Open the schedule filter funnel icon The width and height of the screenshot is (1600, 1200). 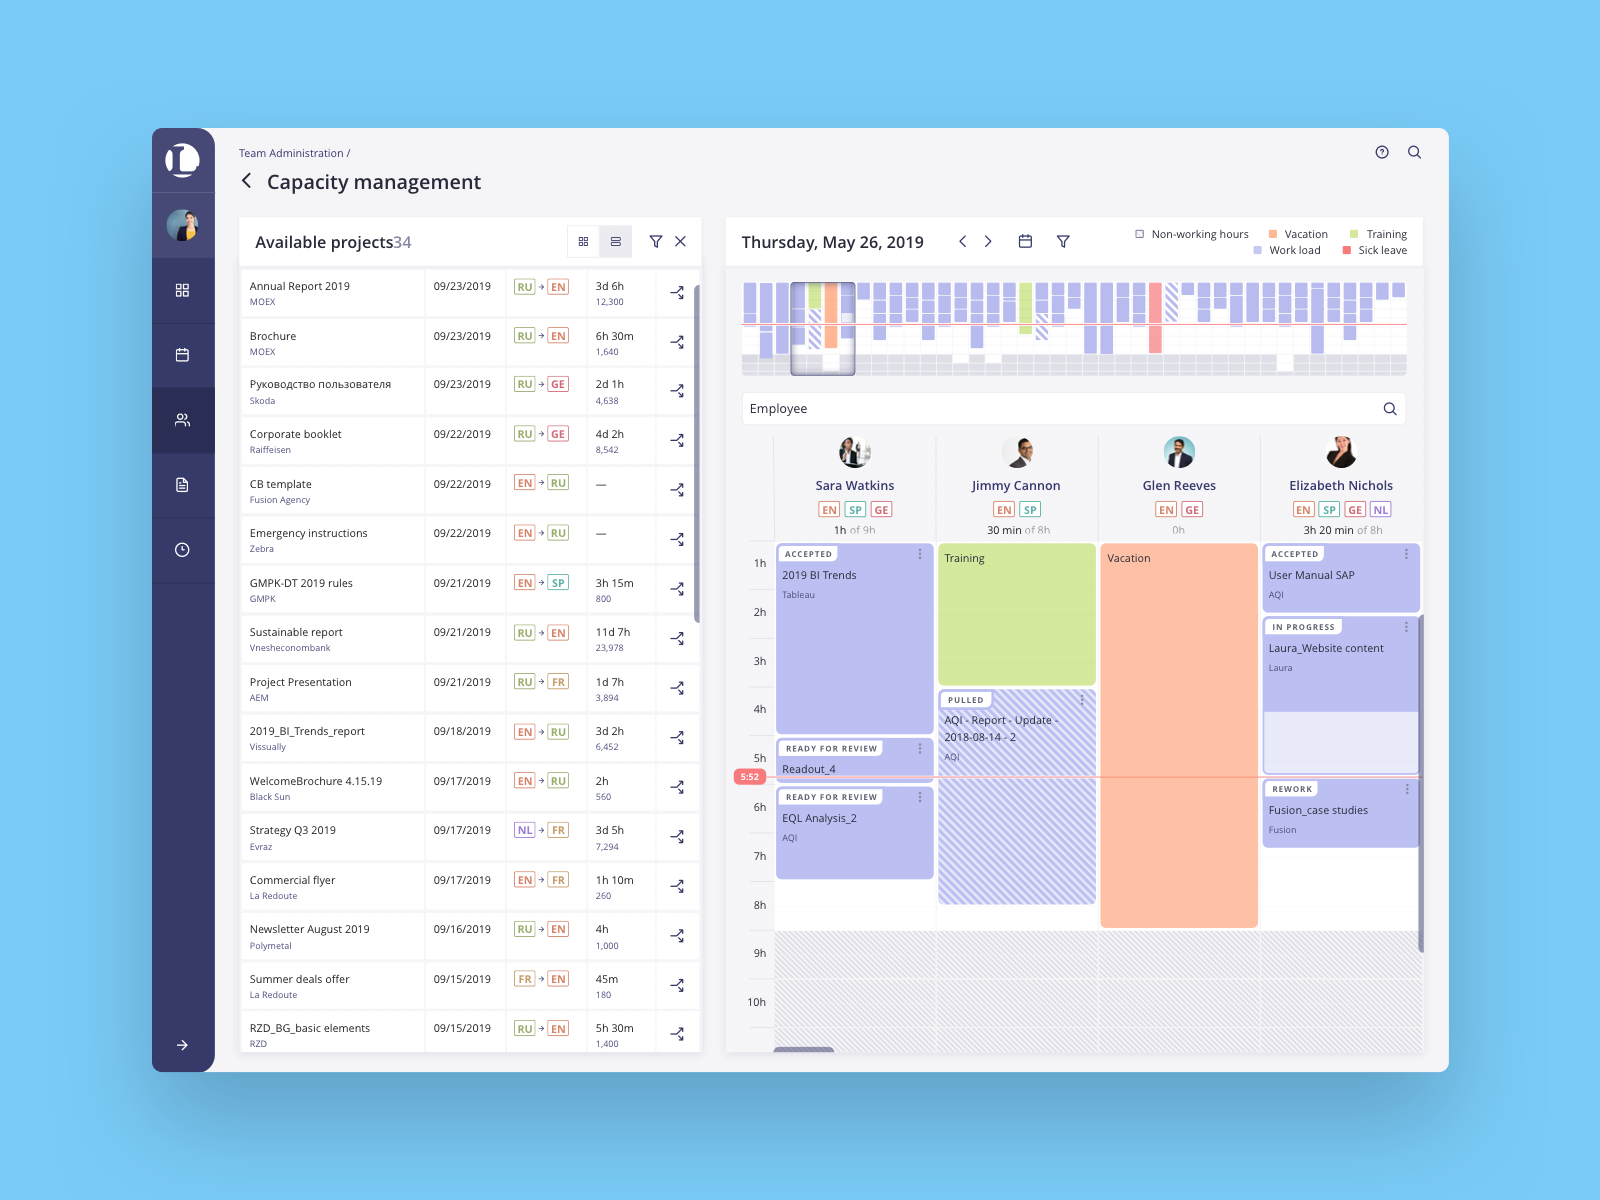(1063, 241)
